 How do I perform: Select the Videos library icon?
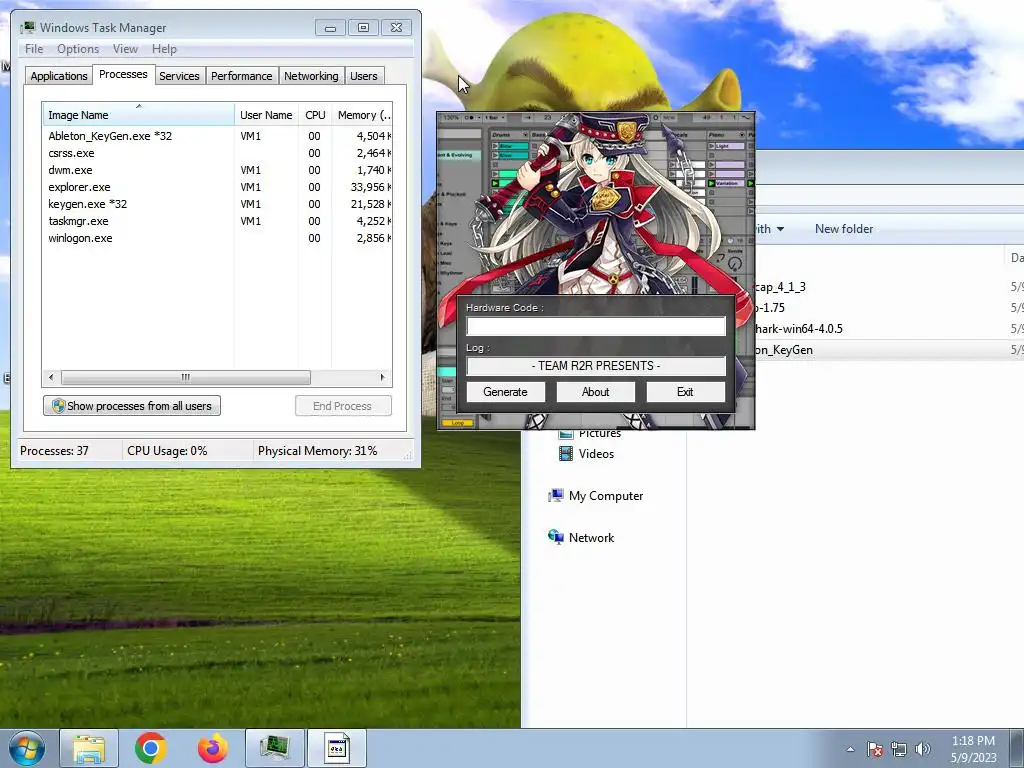pyautogui.click(x=566, y=453)
